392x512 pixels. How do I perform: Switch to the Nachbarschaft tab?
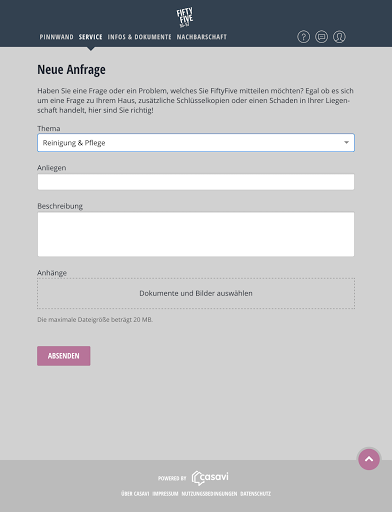[x=202, y=37]
